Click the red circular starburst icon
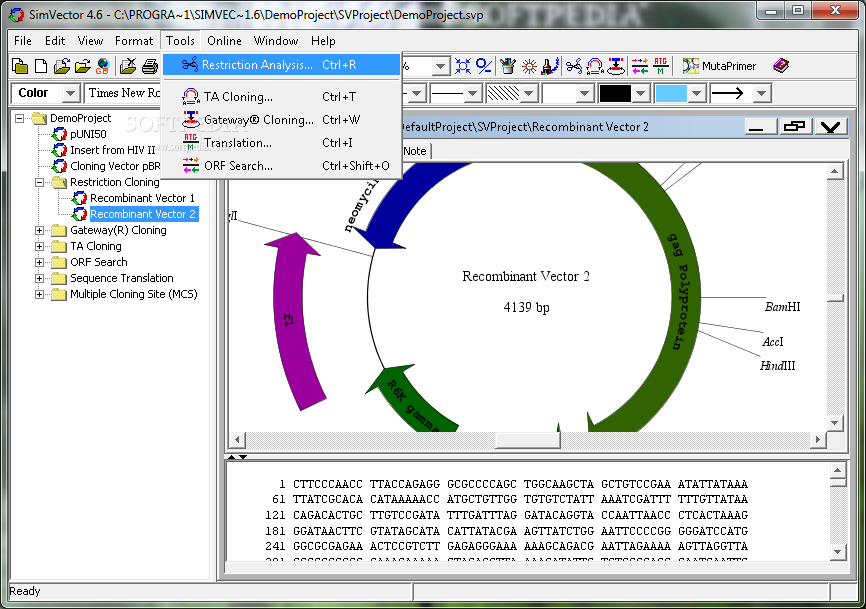The height and width of the screenshot is (609, 866). (x=529, y=66)
